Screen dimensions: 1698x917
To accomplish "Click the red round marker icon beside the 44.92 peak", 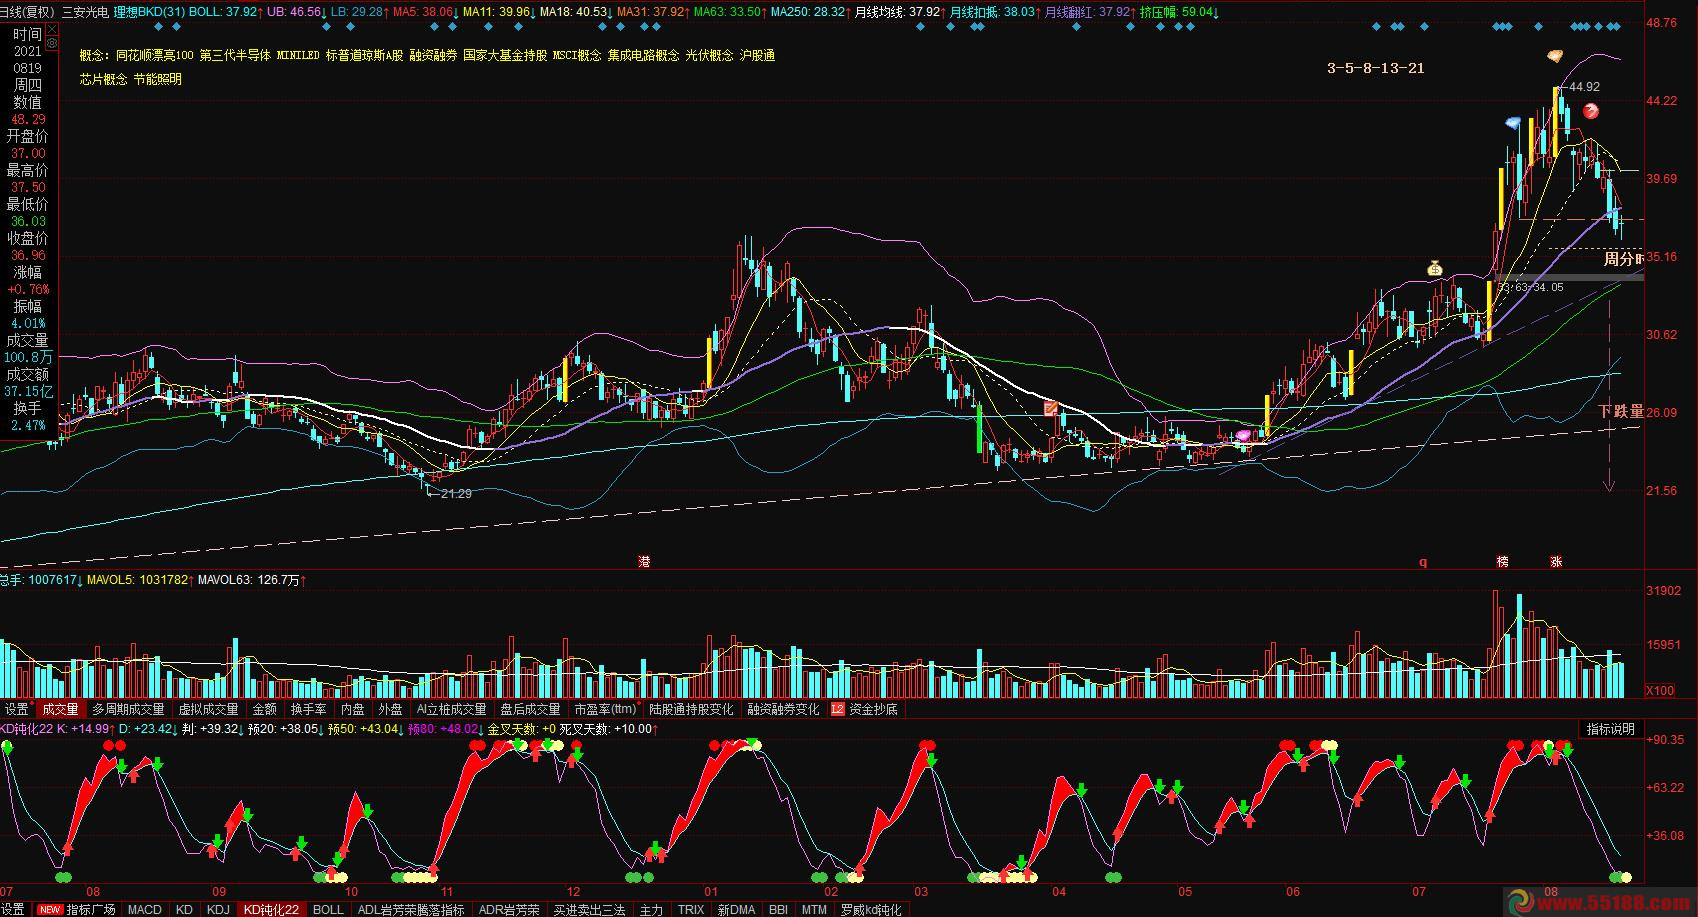I will click(1591, 111).
